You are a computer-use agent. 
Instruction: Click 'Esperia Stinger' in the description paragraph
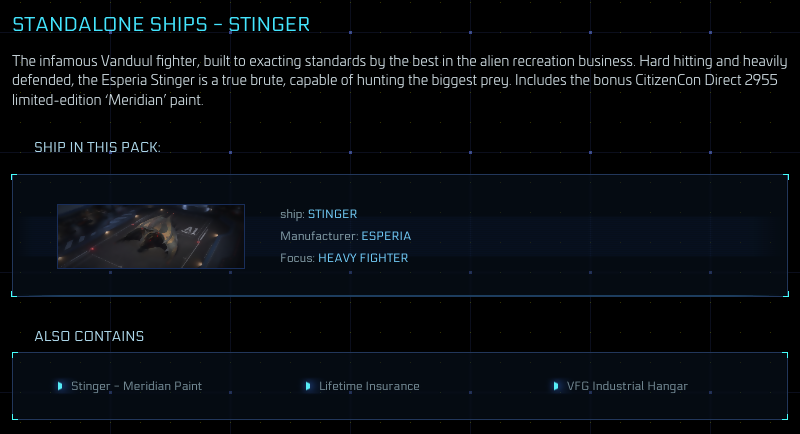(147, 80)
